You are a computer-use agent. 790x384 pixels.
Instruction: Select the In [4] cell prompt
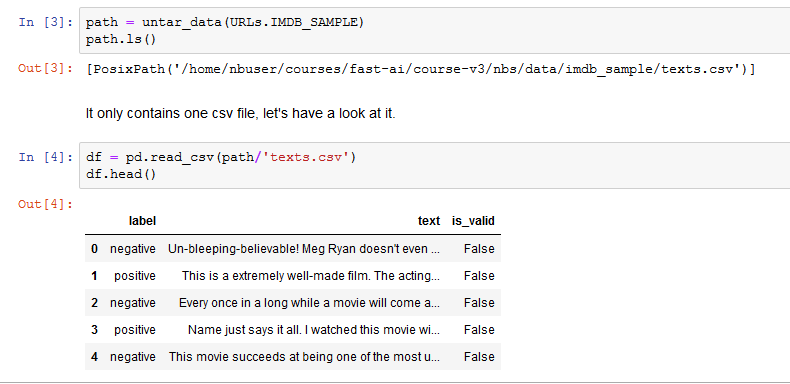coord(46,157)
